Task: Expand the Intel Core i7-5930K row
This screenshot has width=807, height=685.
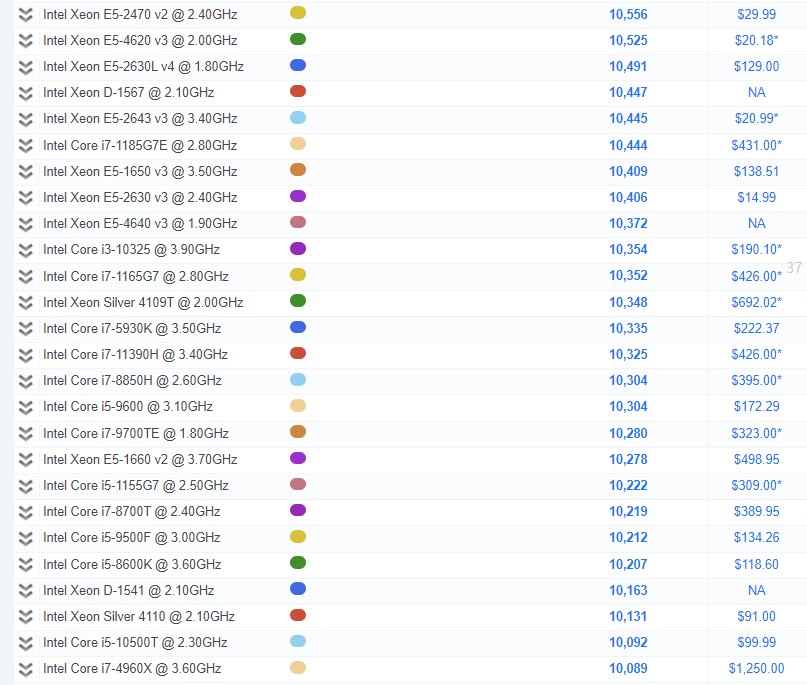Action: pyautogui.click(x=25, y=329)
